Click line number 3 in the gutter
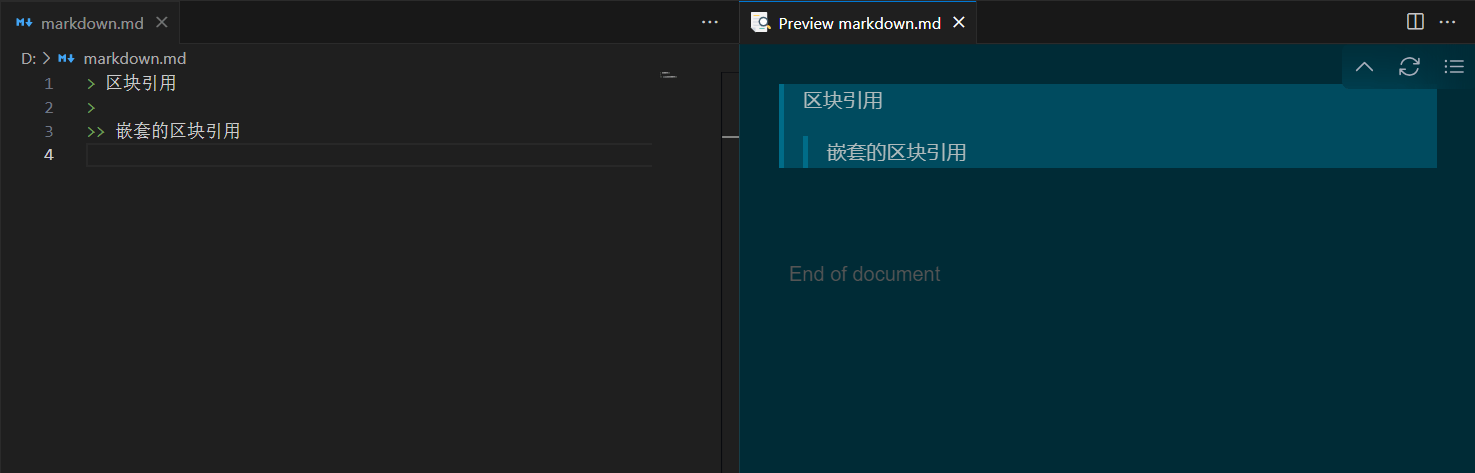The width and height of the screenshot is (1475, 473). pos(48,131)
